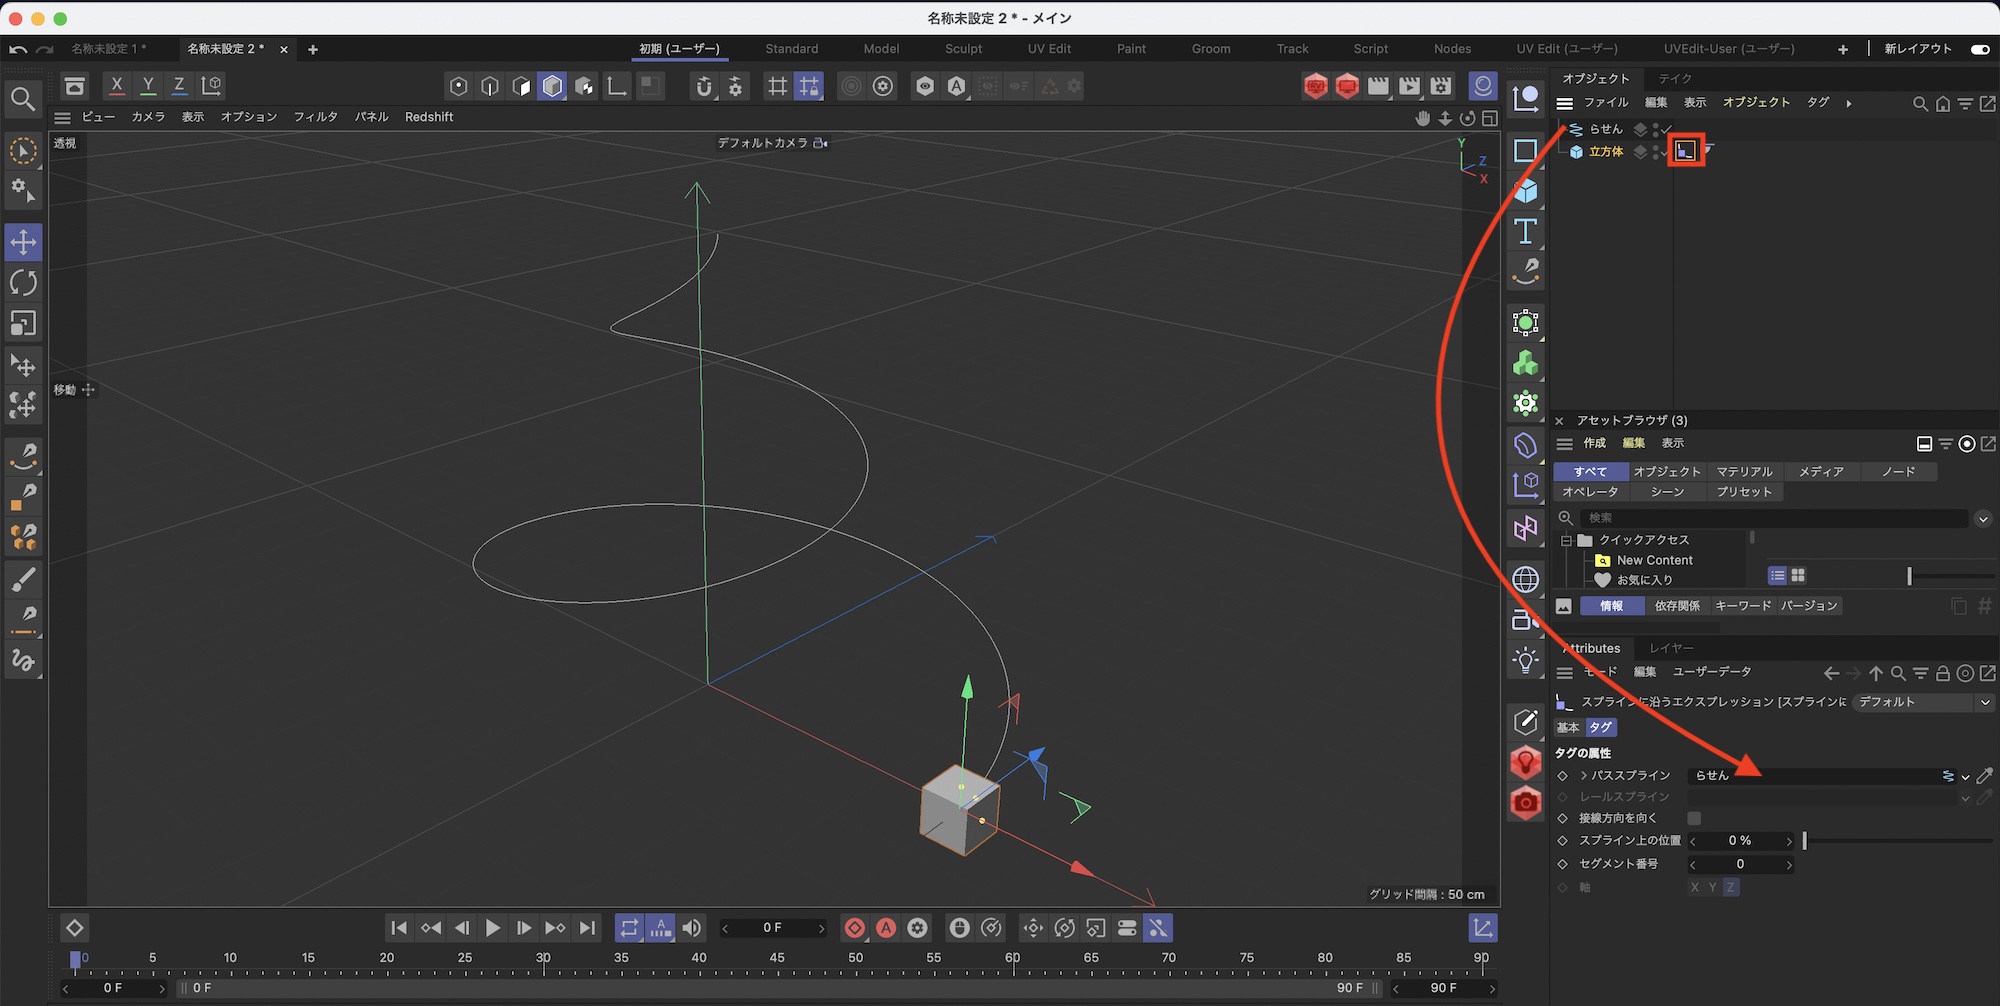Image resolution: width=2000 pixels, height=1006 pixels.
Task: Click the Align to Spline tag icon
Action: click(1685, 151)
